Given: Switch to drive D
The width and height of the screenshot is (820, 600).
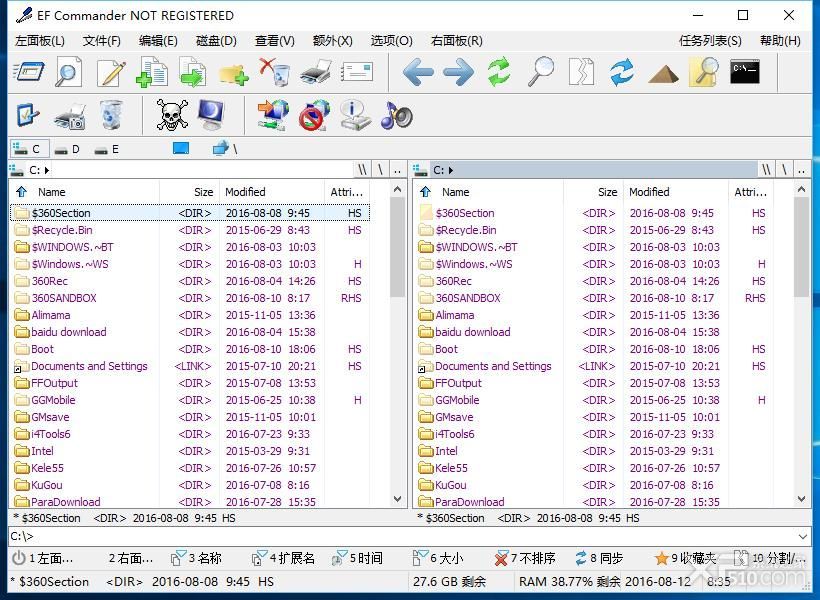Looking at the screenshot, I should coord(67,150).
